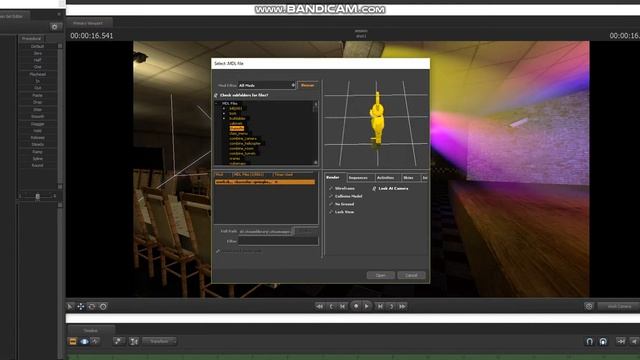Expand the third subfolder under MDL Files

224,118
